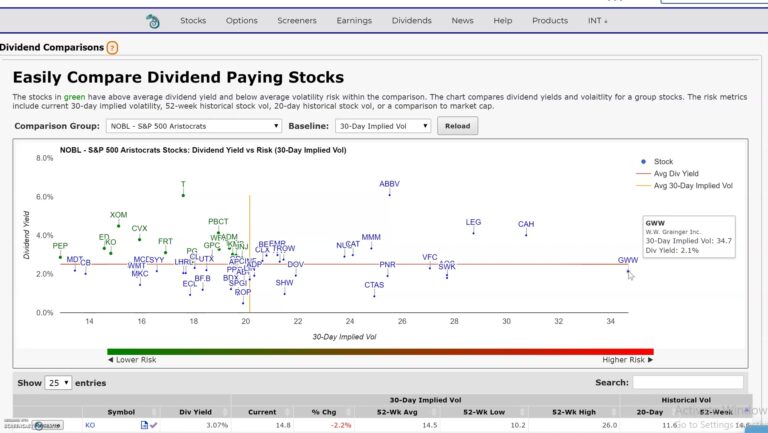Screen dimensions: 768x433
Task: Toggle Avg 30-Day Implied Vol legend entry
Action: click(684, 186)
